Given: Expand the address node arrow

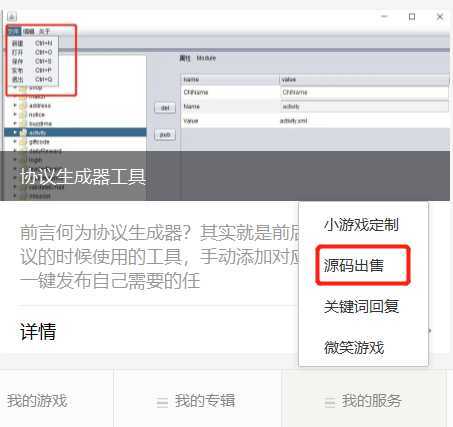Looking at the screenshot, I should [x=15, y=105].
